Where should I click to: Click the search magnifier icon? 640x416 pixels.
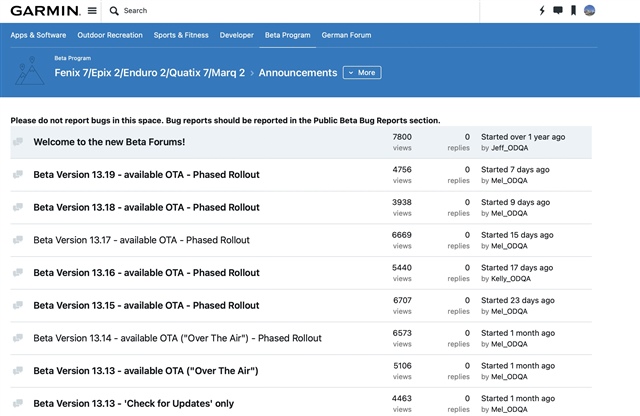[114, 11]
